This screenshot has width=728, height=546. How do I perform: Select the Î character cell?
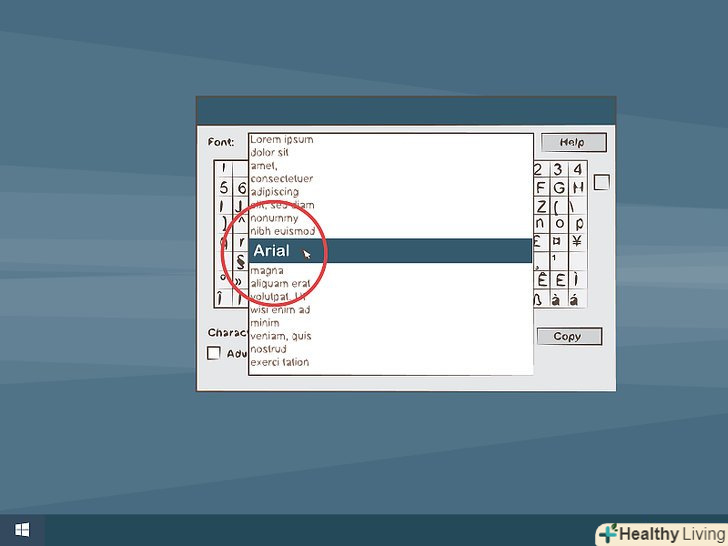(x=221, y=298)
